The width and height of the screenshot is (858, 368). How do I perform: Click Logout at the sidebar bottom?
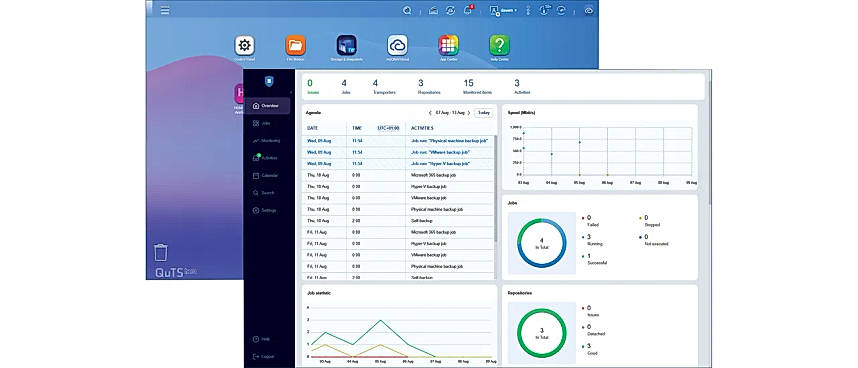264,357
